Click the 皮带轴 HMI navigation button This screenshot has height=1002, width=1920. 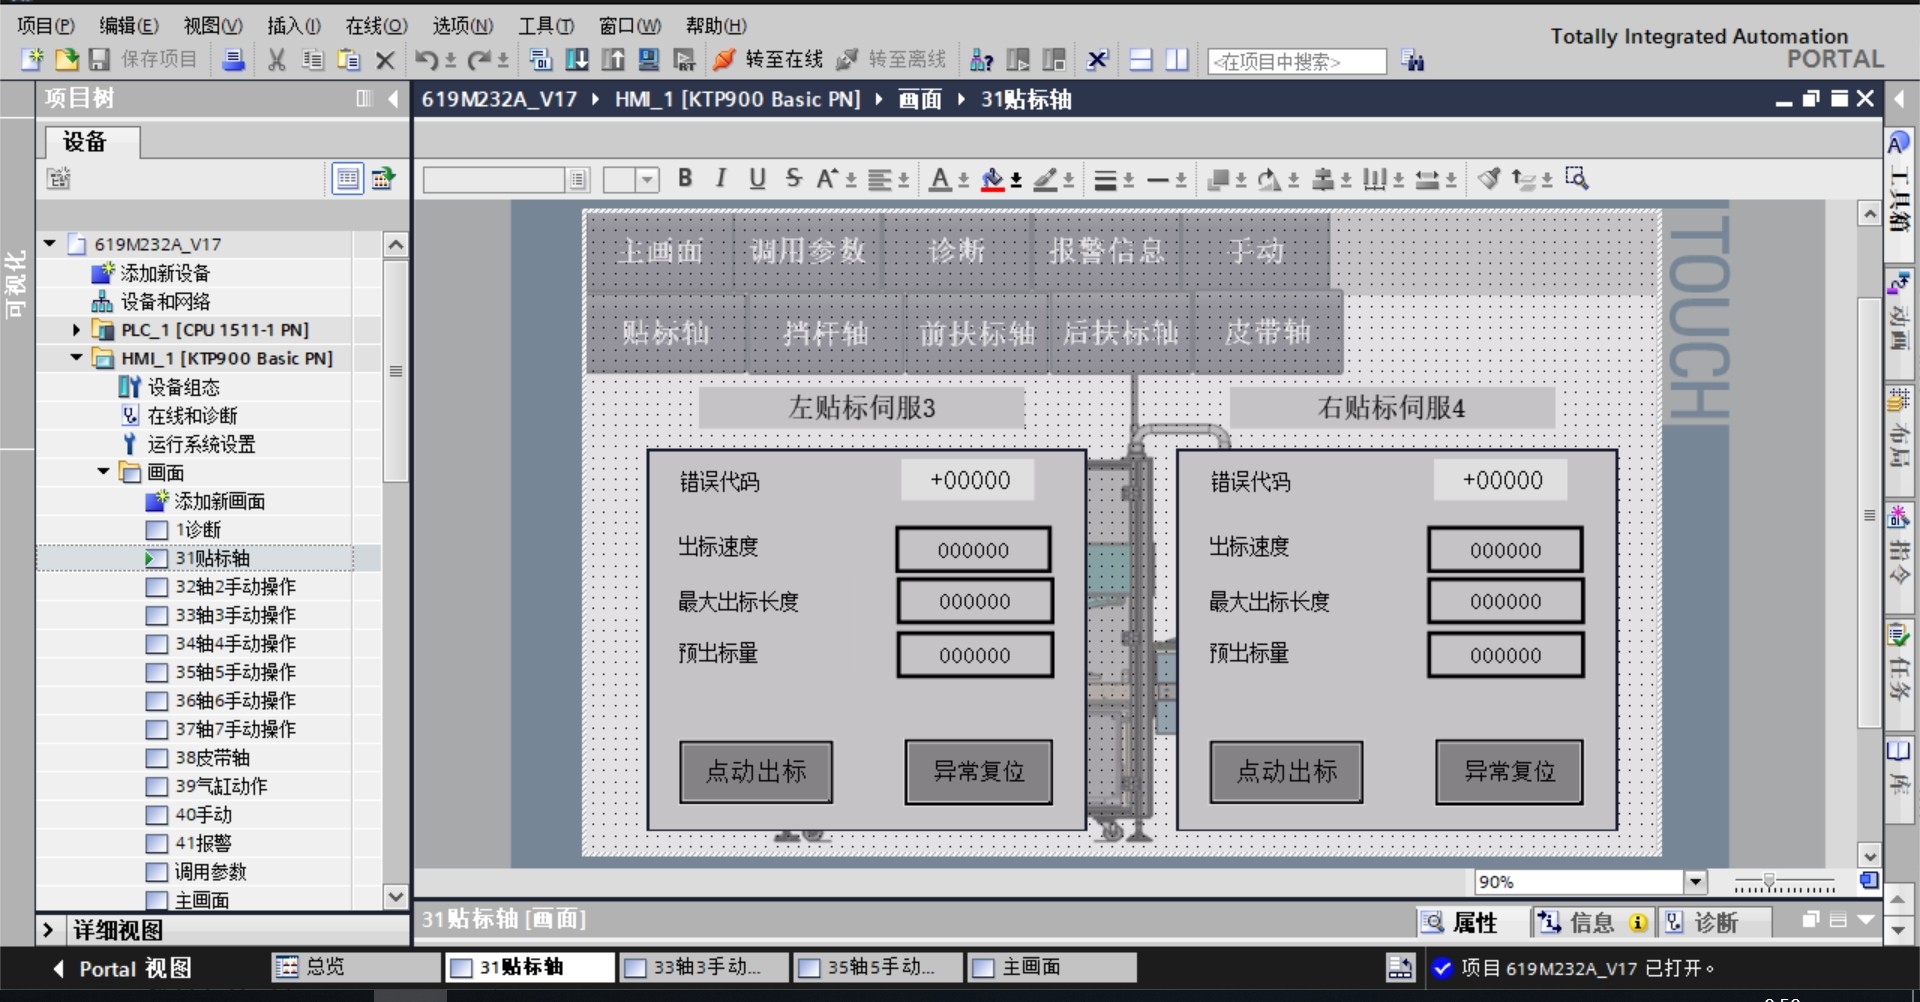[1268, 332]
